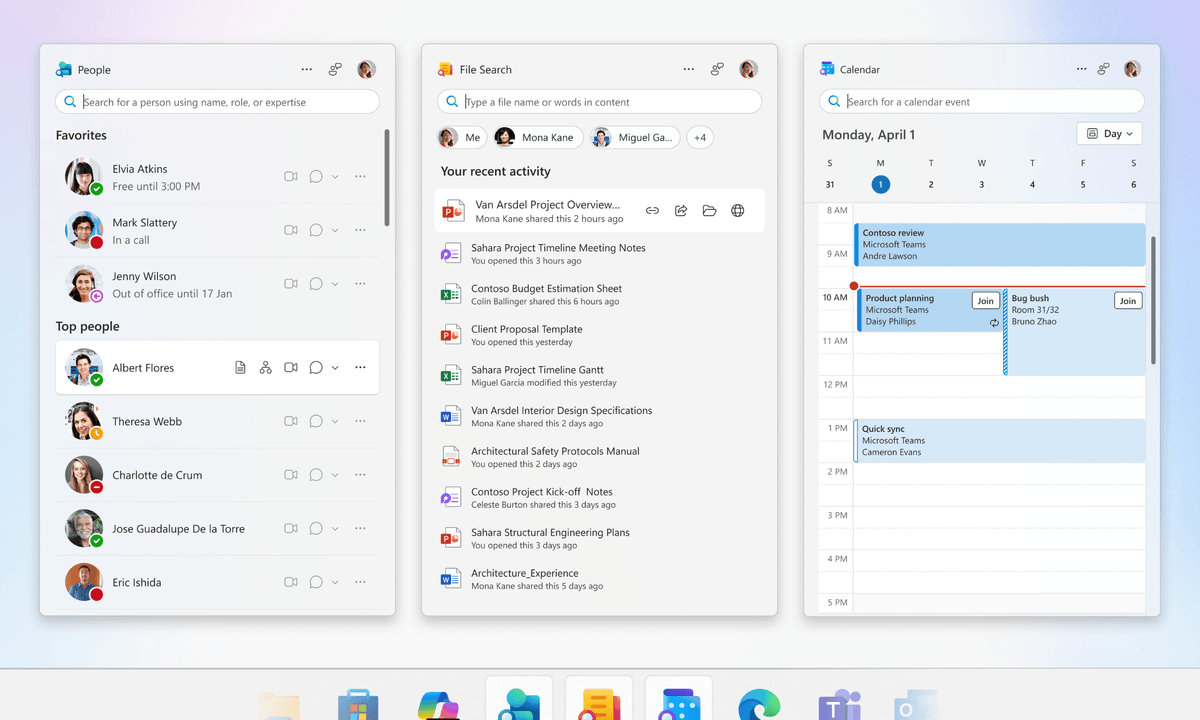Image resolution: width=1200 pixels, height=720 pixels.
Task: Open Van Arsdel Project Overview in browser
Action: coord(738,210)
